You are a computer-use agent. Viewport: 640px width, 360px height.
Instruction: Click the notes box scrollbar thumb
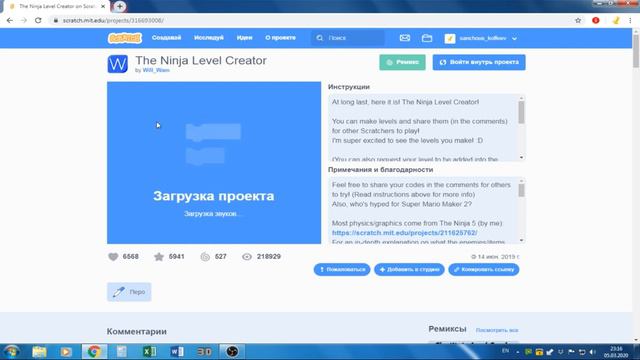[x=521, y=191]
